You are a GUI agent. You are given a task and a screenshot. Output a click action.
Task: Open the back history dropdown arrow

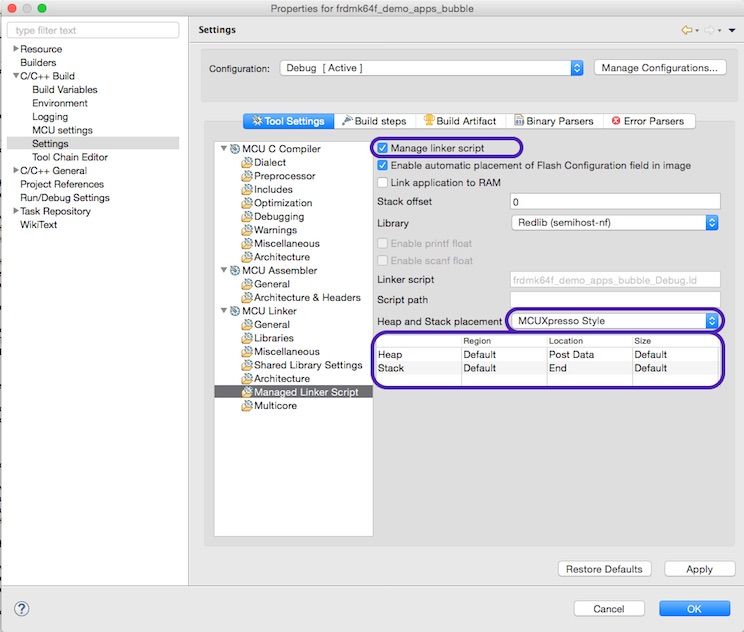coord(697,31)
